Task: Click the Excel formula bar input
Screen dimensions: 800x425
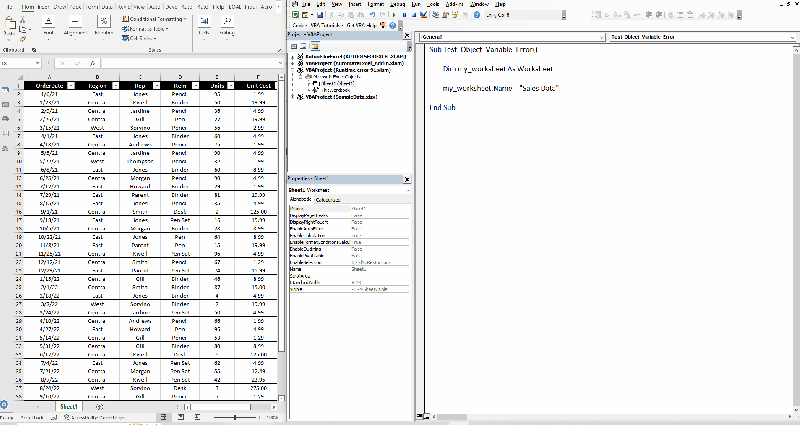Action: click(x=191, y=63)
